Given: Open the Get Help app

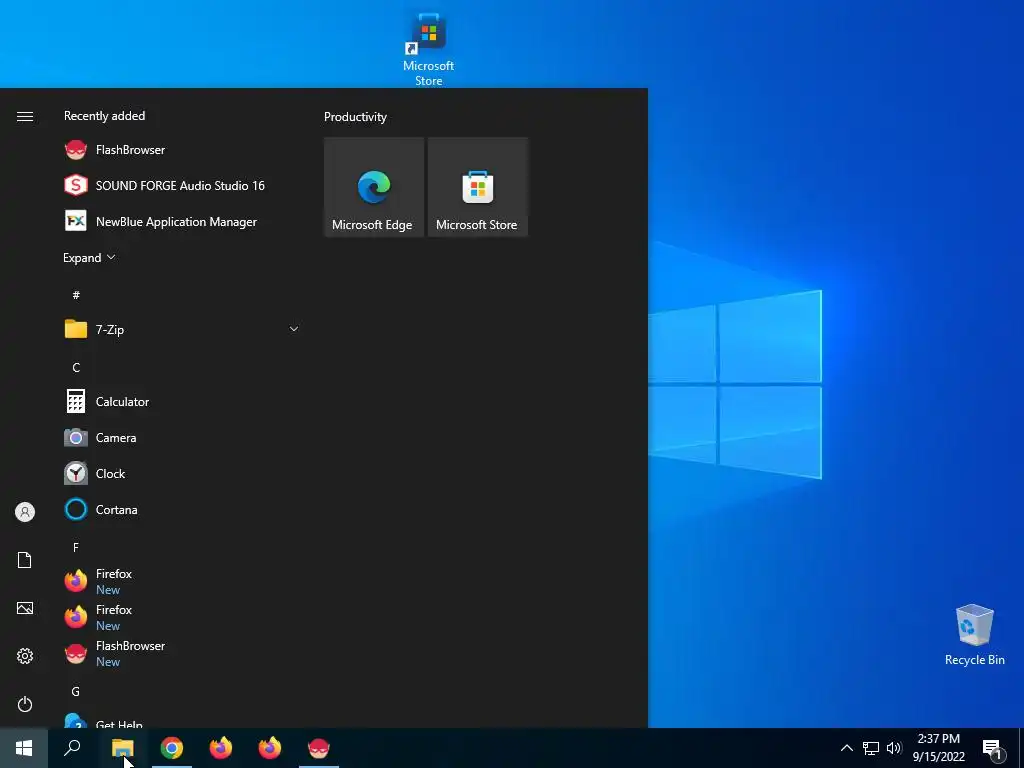Looking at the screenshot, I should pyautogui.click(x=181, y=722).
